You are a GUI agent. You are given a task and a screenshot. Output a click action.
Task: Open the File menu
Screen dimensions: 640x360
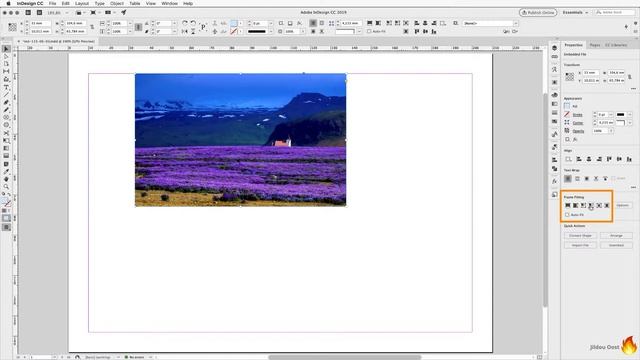tap(52, 3)
